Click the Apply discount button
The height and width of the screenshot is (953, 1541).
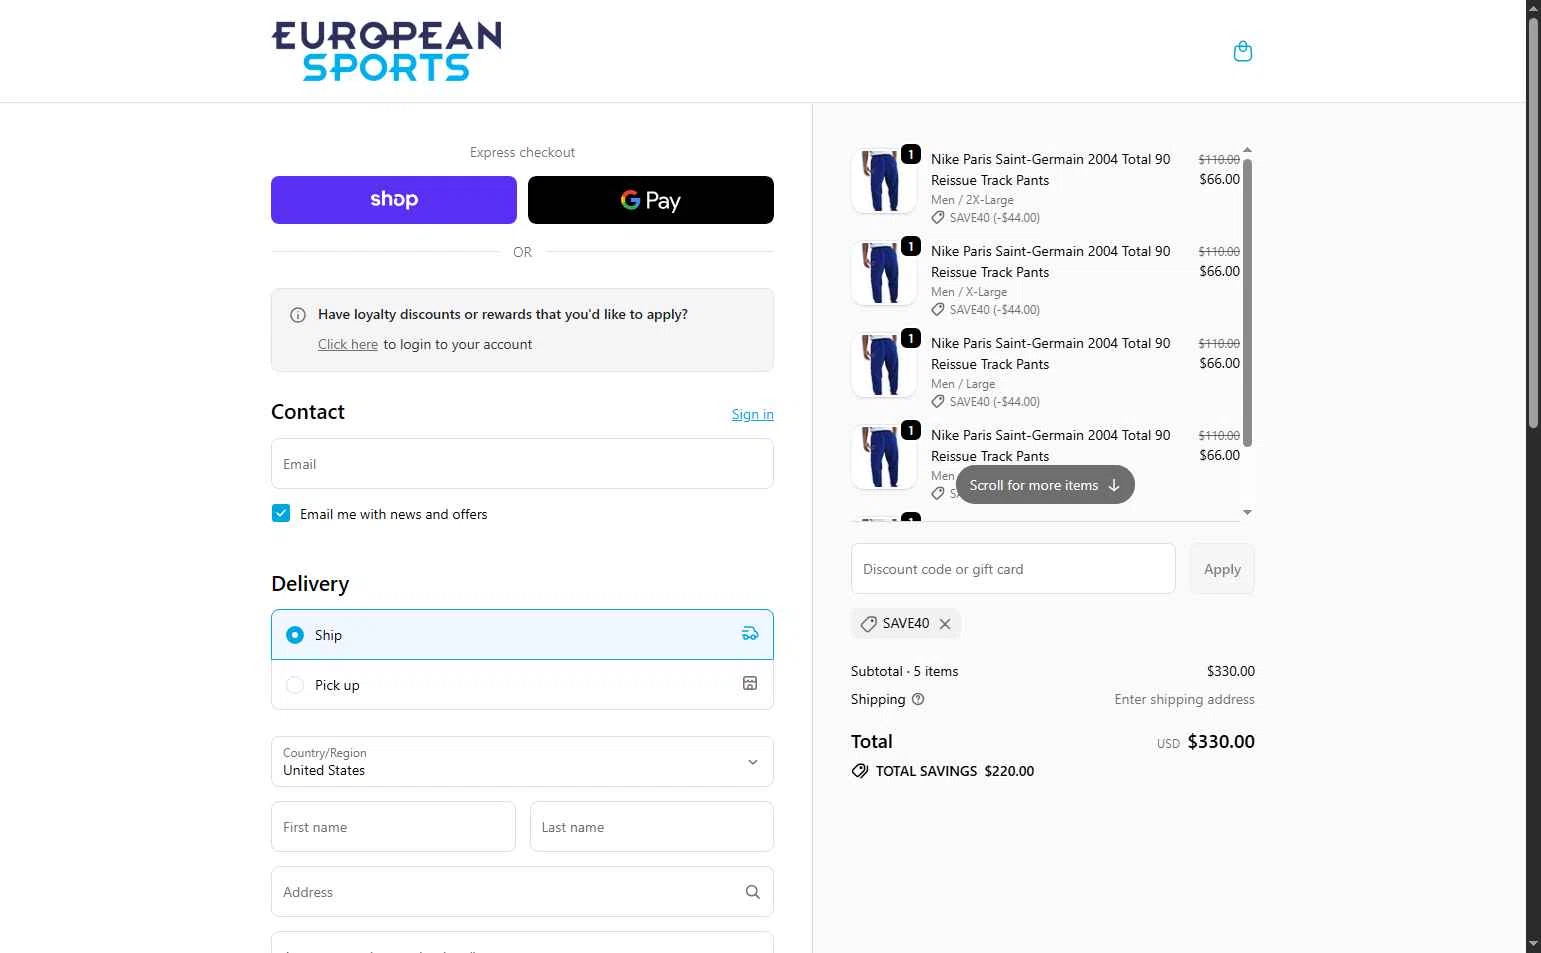coord(1222,569)
